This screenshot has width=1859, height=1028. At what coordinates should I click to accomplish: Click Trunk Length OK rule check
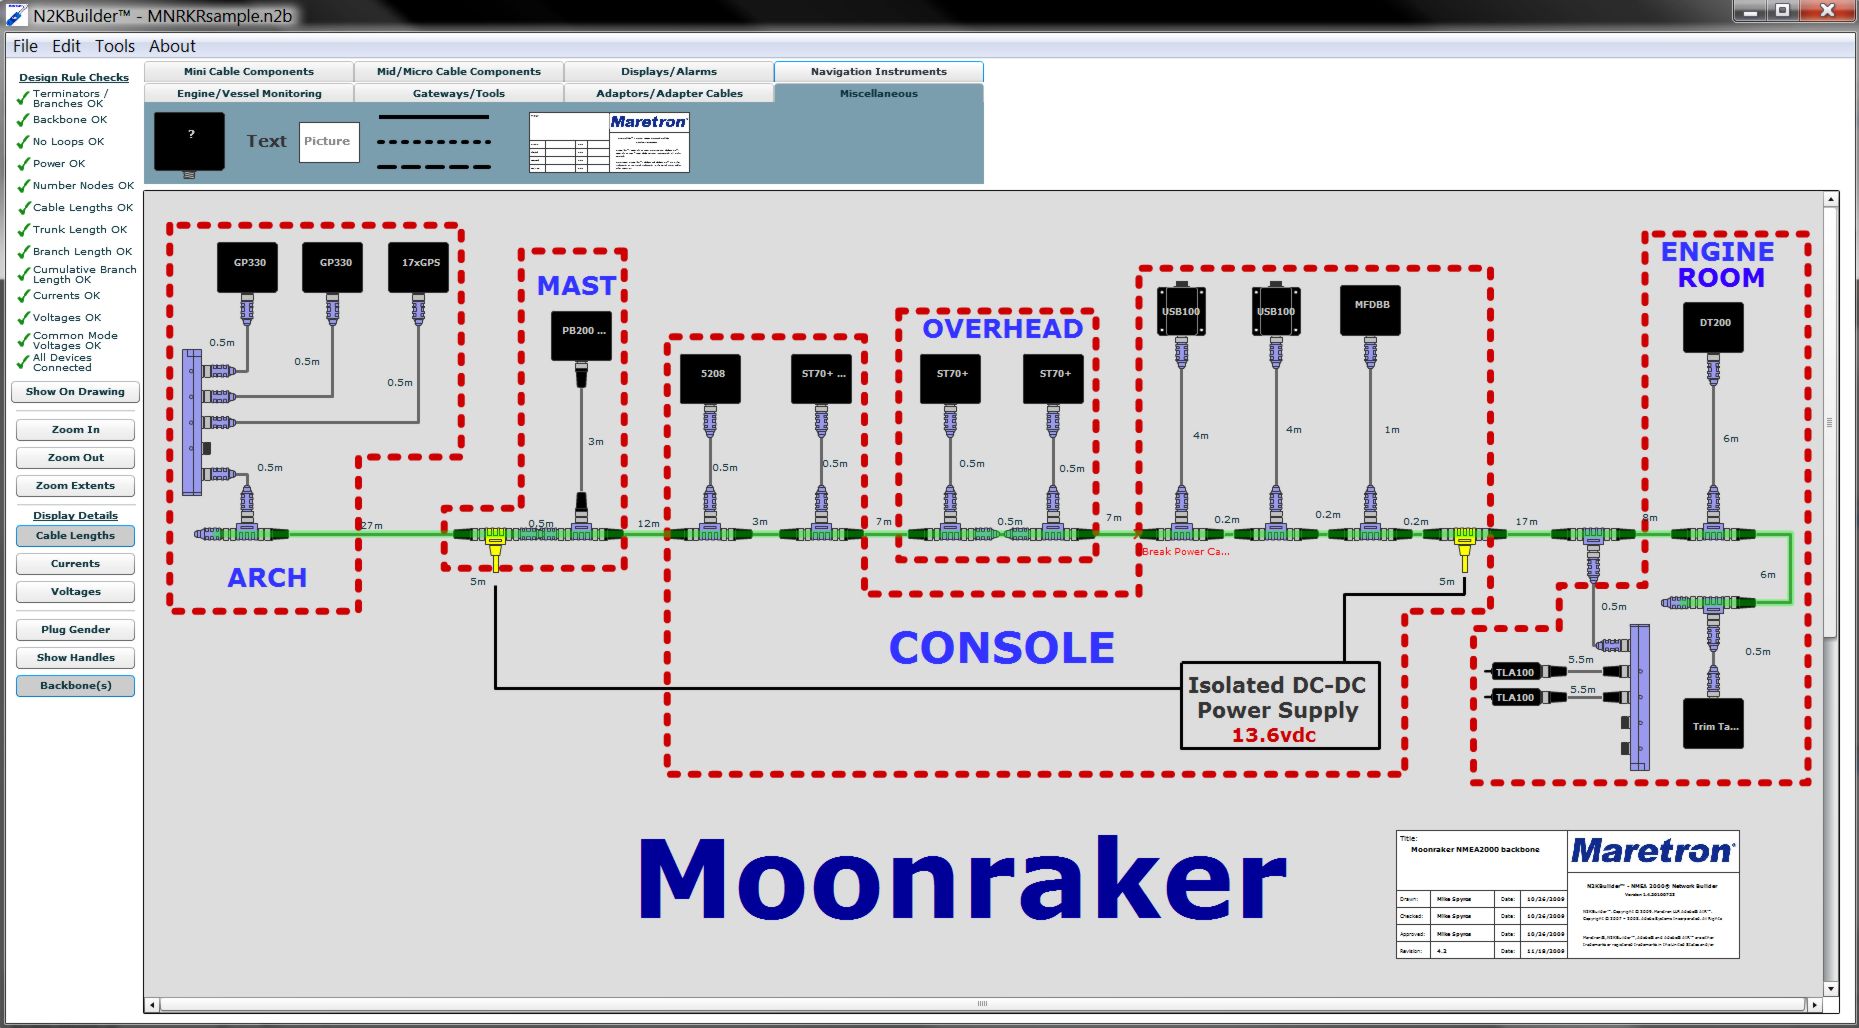click(72, 230)
